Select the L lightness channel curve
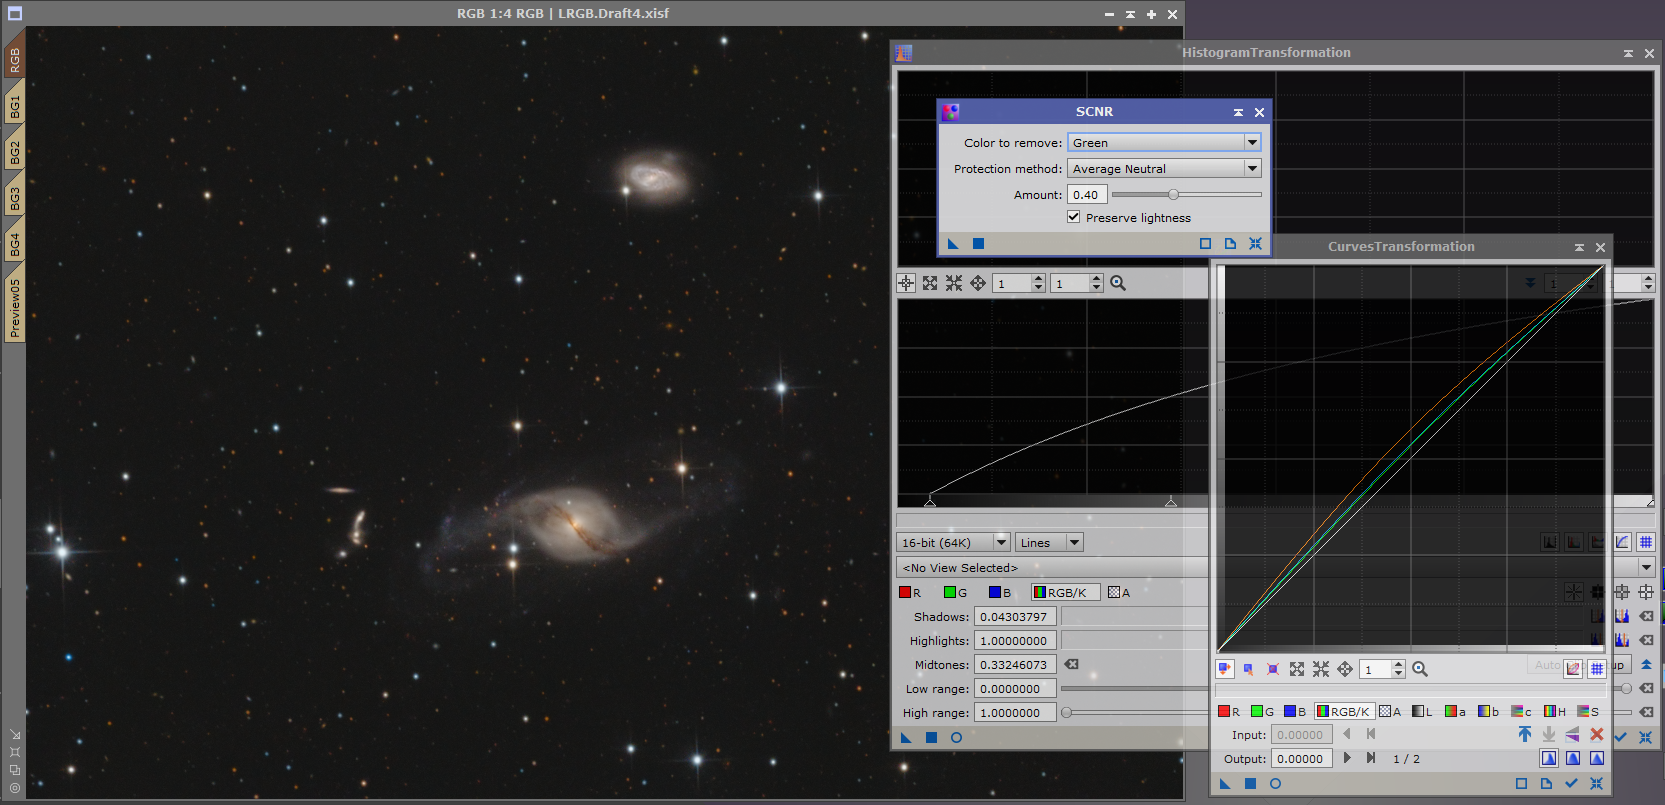Screen dimensions: 1665x805 1422,711
